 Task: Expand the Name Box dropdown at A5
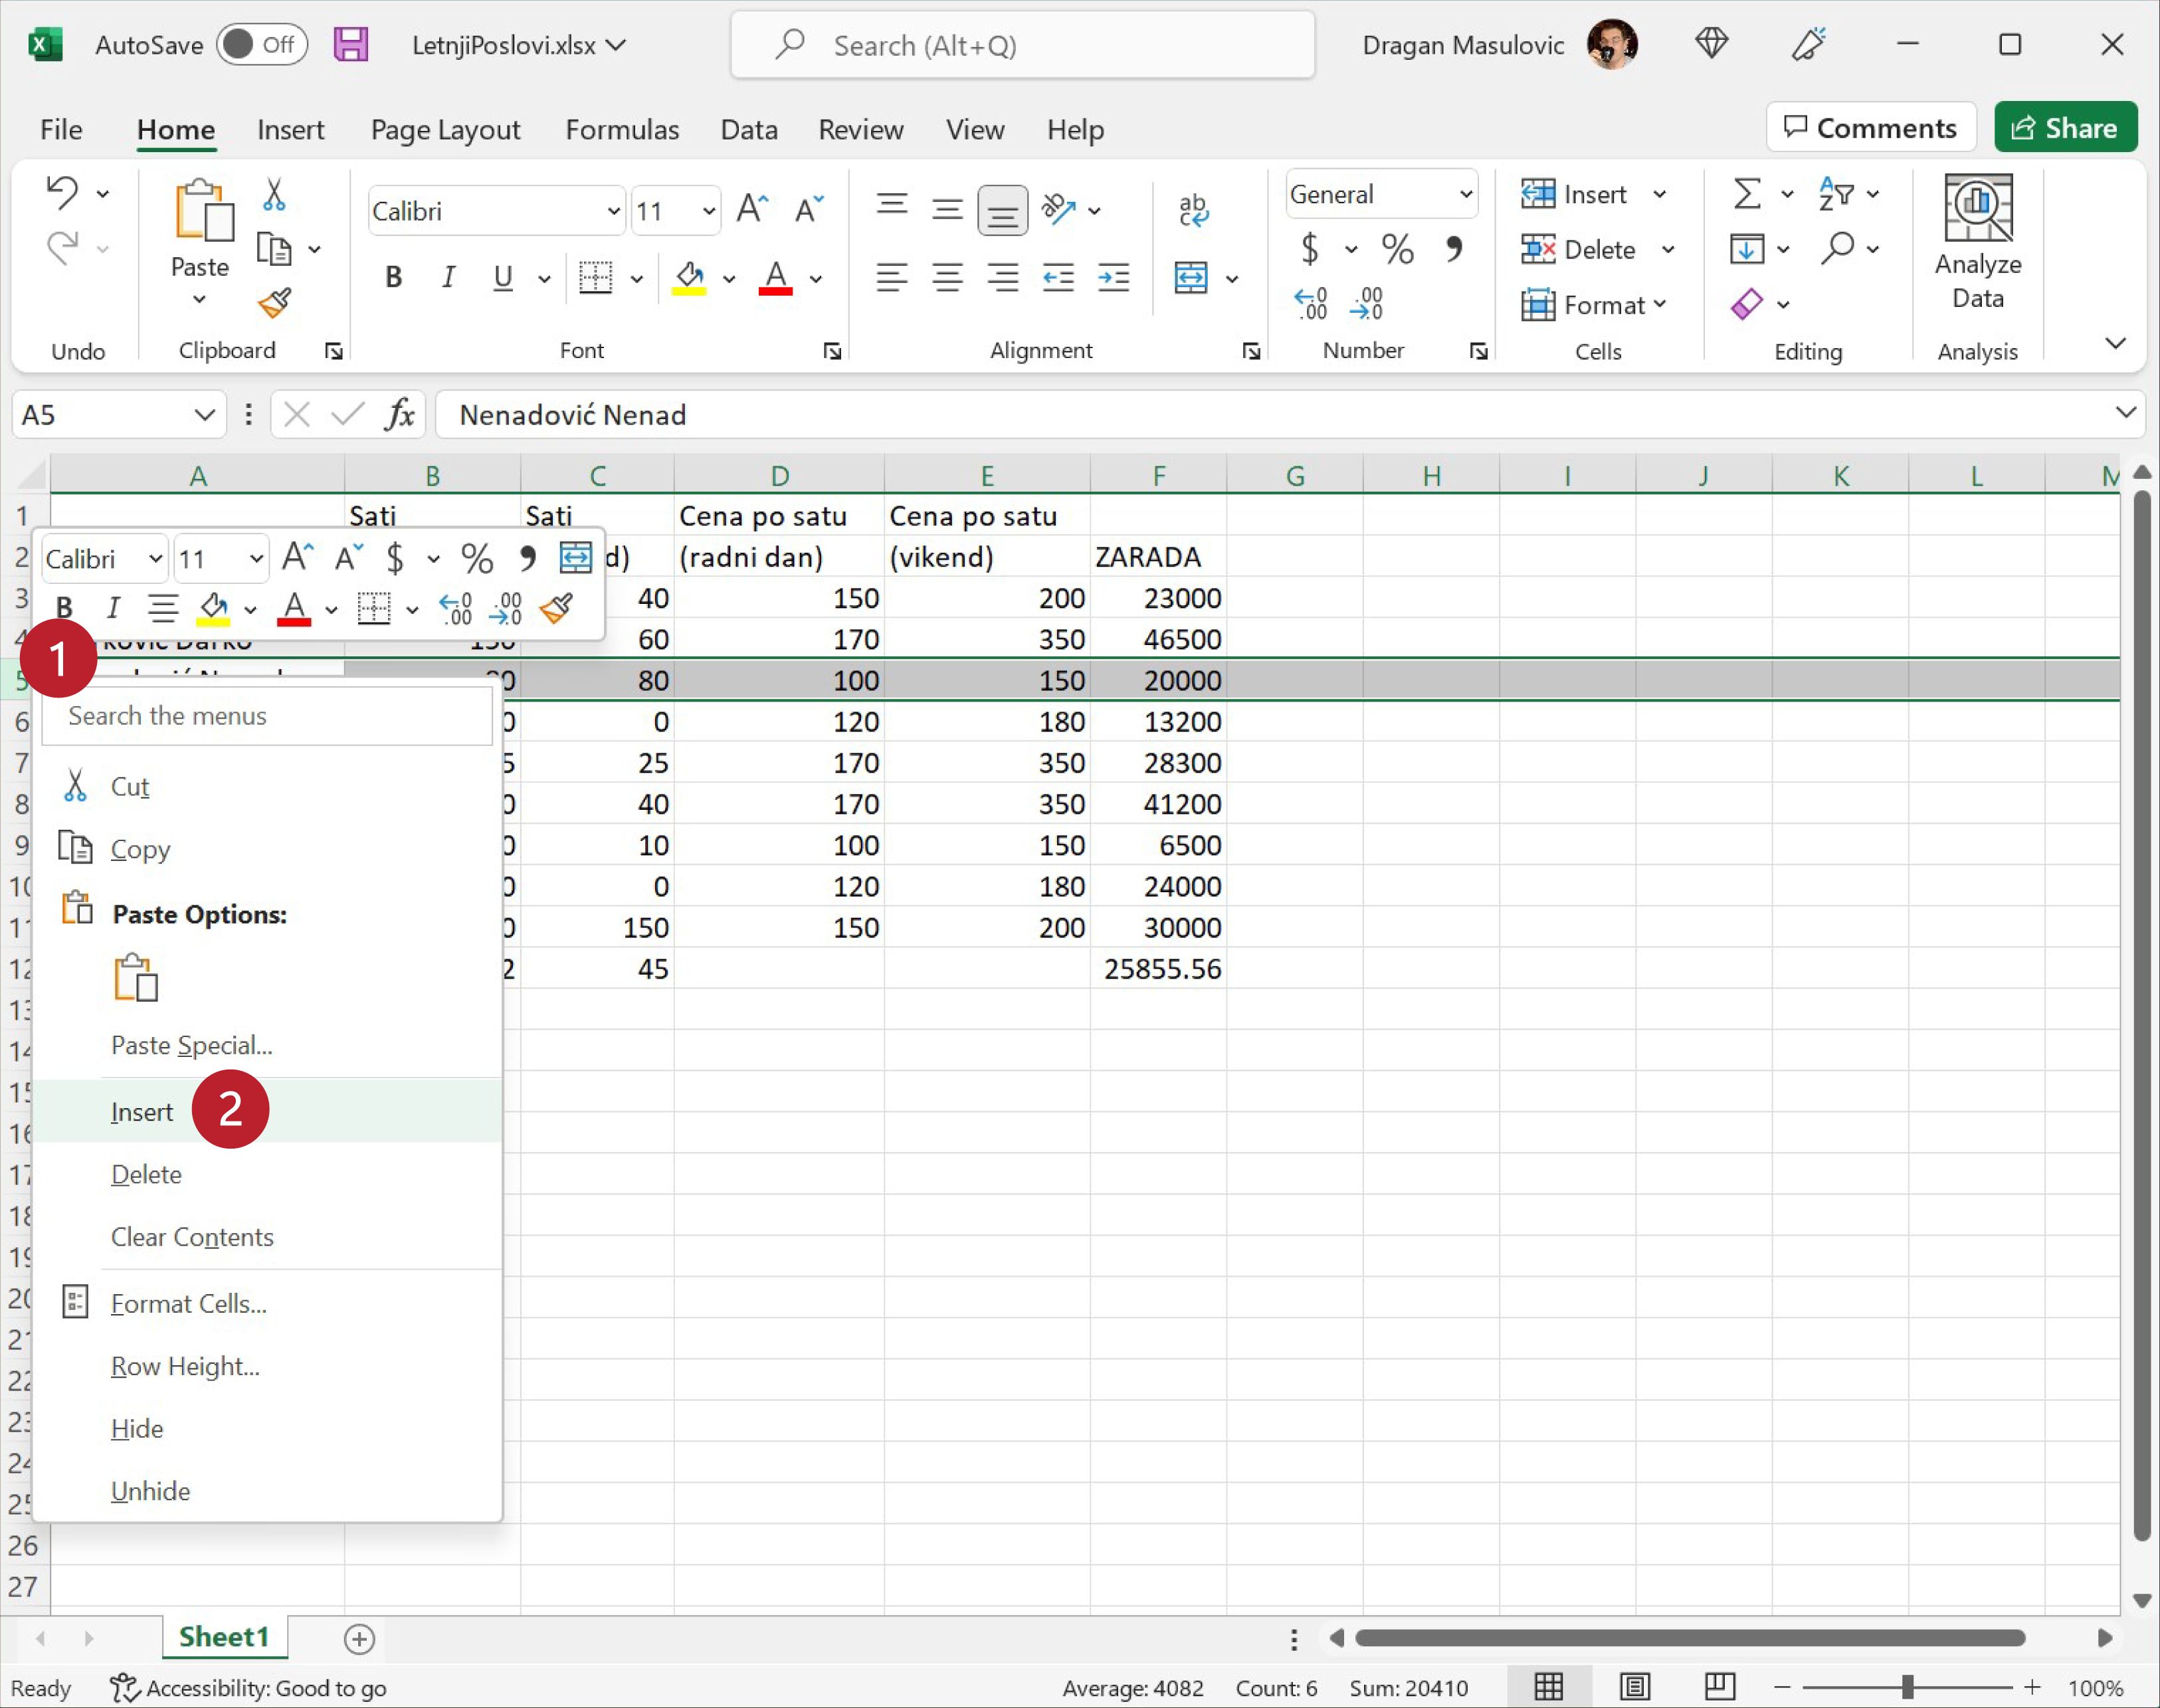coord(204,415)
